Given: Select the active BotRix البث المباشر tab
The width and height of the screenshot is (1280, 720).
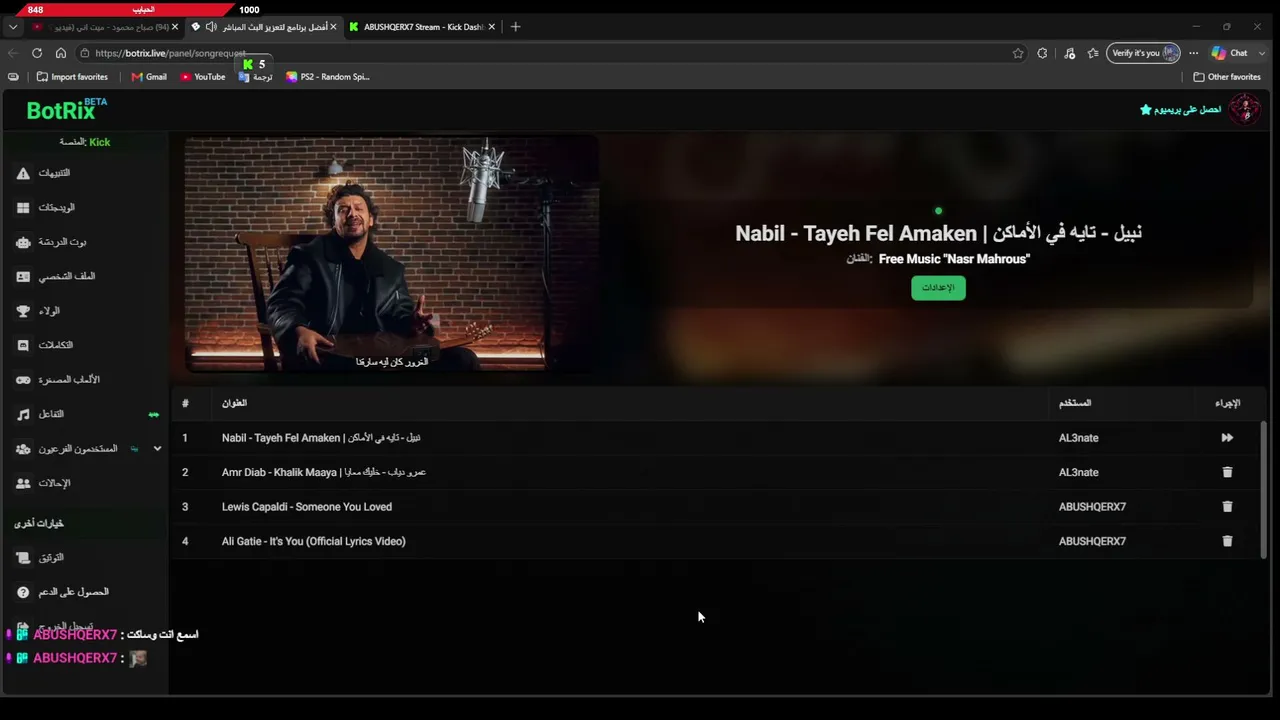Looking at the screenshot, I should (x=264, y=27).
